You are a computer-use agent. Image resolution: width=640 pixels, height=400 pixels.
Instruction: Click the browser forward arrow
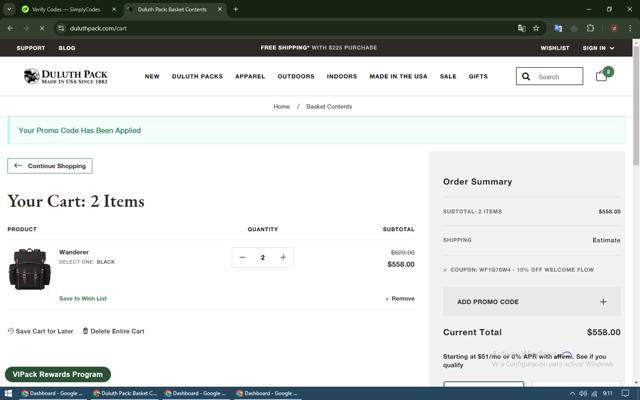pos(26,28)
